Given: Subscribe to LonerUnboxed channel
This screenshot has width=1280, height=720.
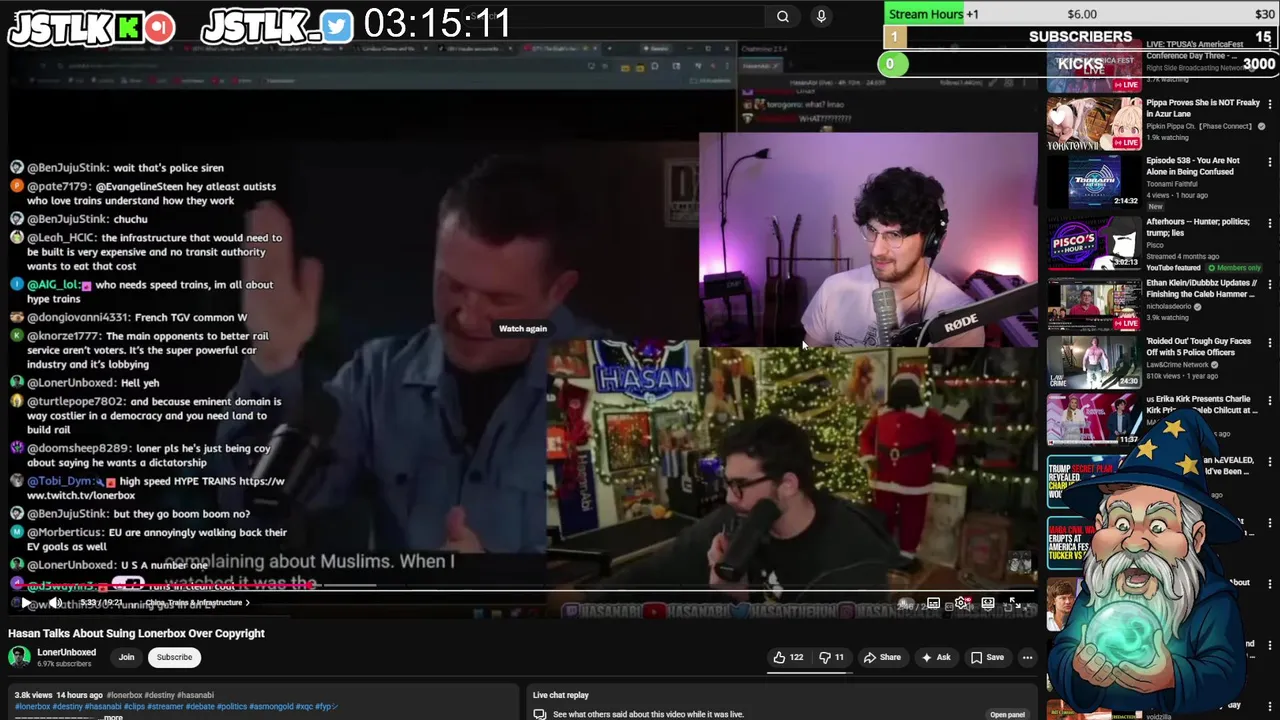Looking at the screenshot, I should click(174, 657).
